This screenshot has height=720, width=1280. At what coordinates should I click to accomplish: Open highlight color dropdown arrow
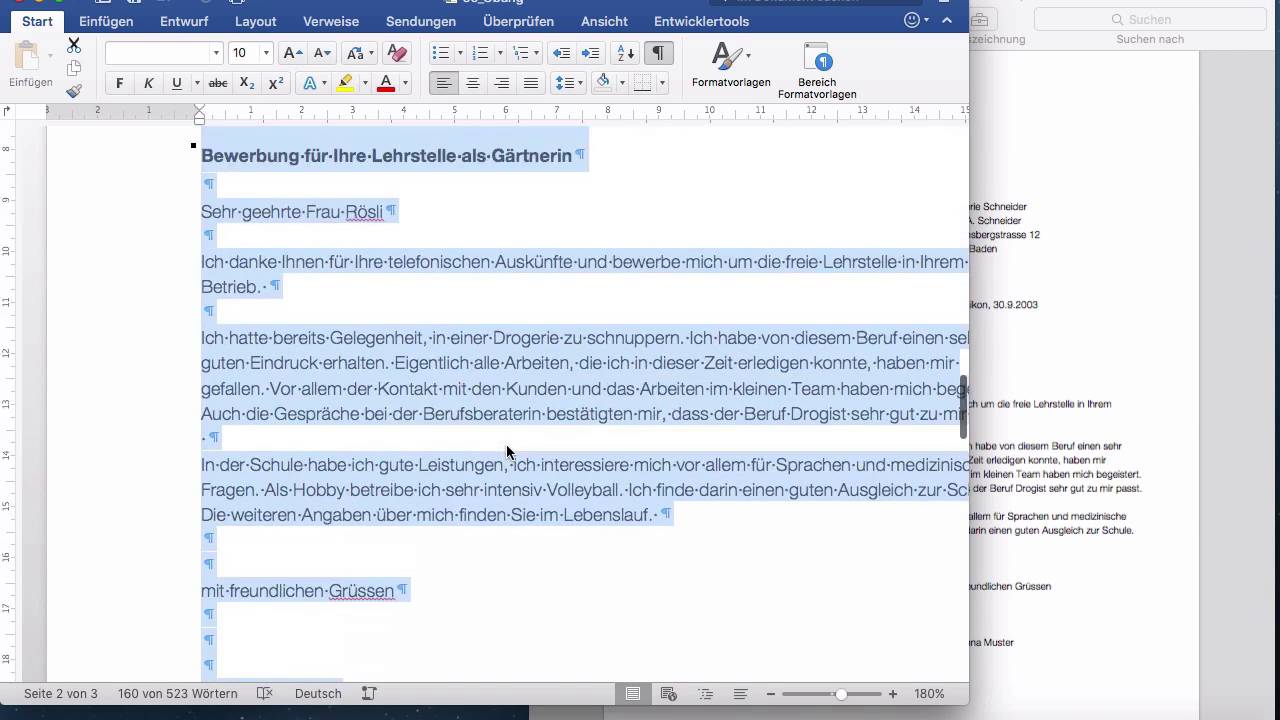[364, 84]
